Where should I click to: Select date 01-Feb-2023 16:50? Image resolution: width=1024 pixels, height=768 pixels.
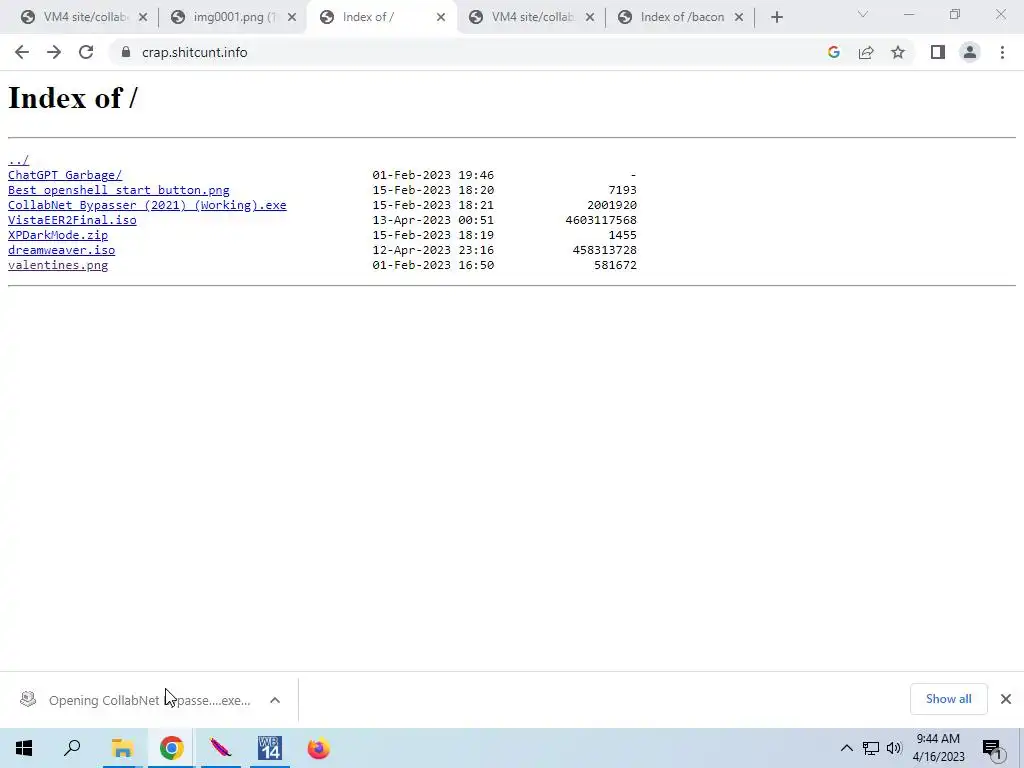click(433, 265)
